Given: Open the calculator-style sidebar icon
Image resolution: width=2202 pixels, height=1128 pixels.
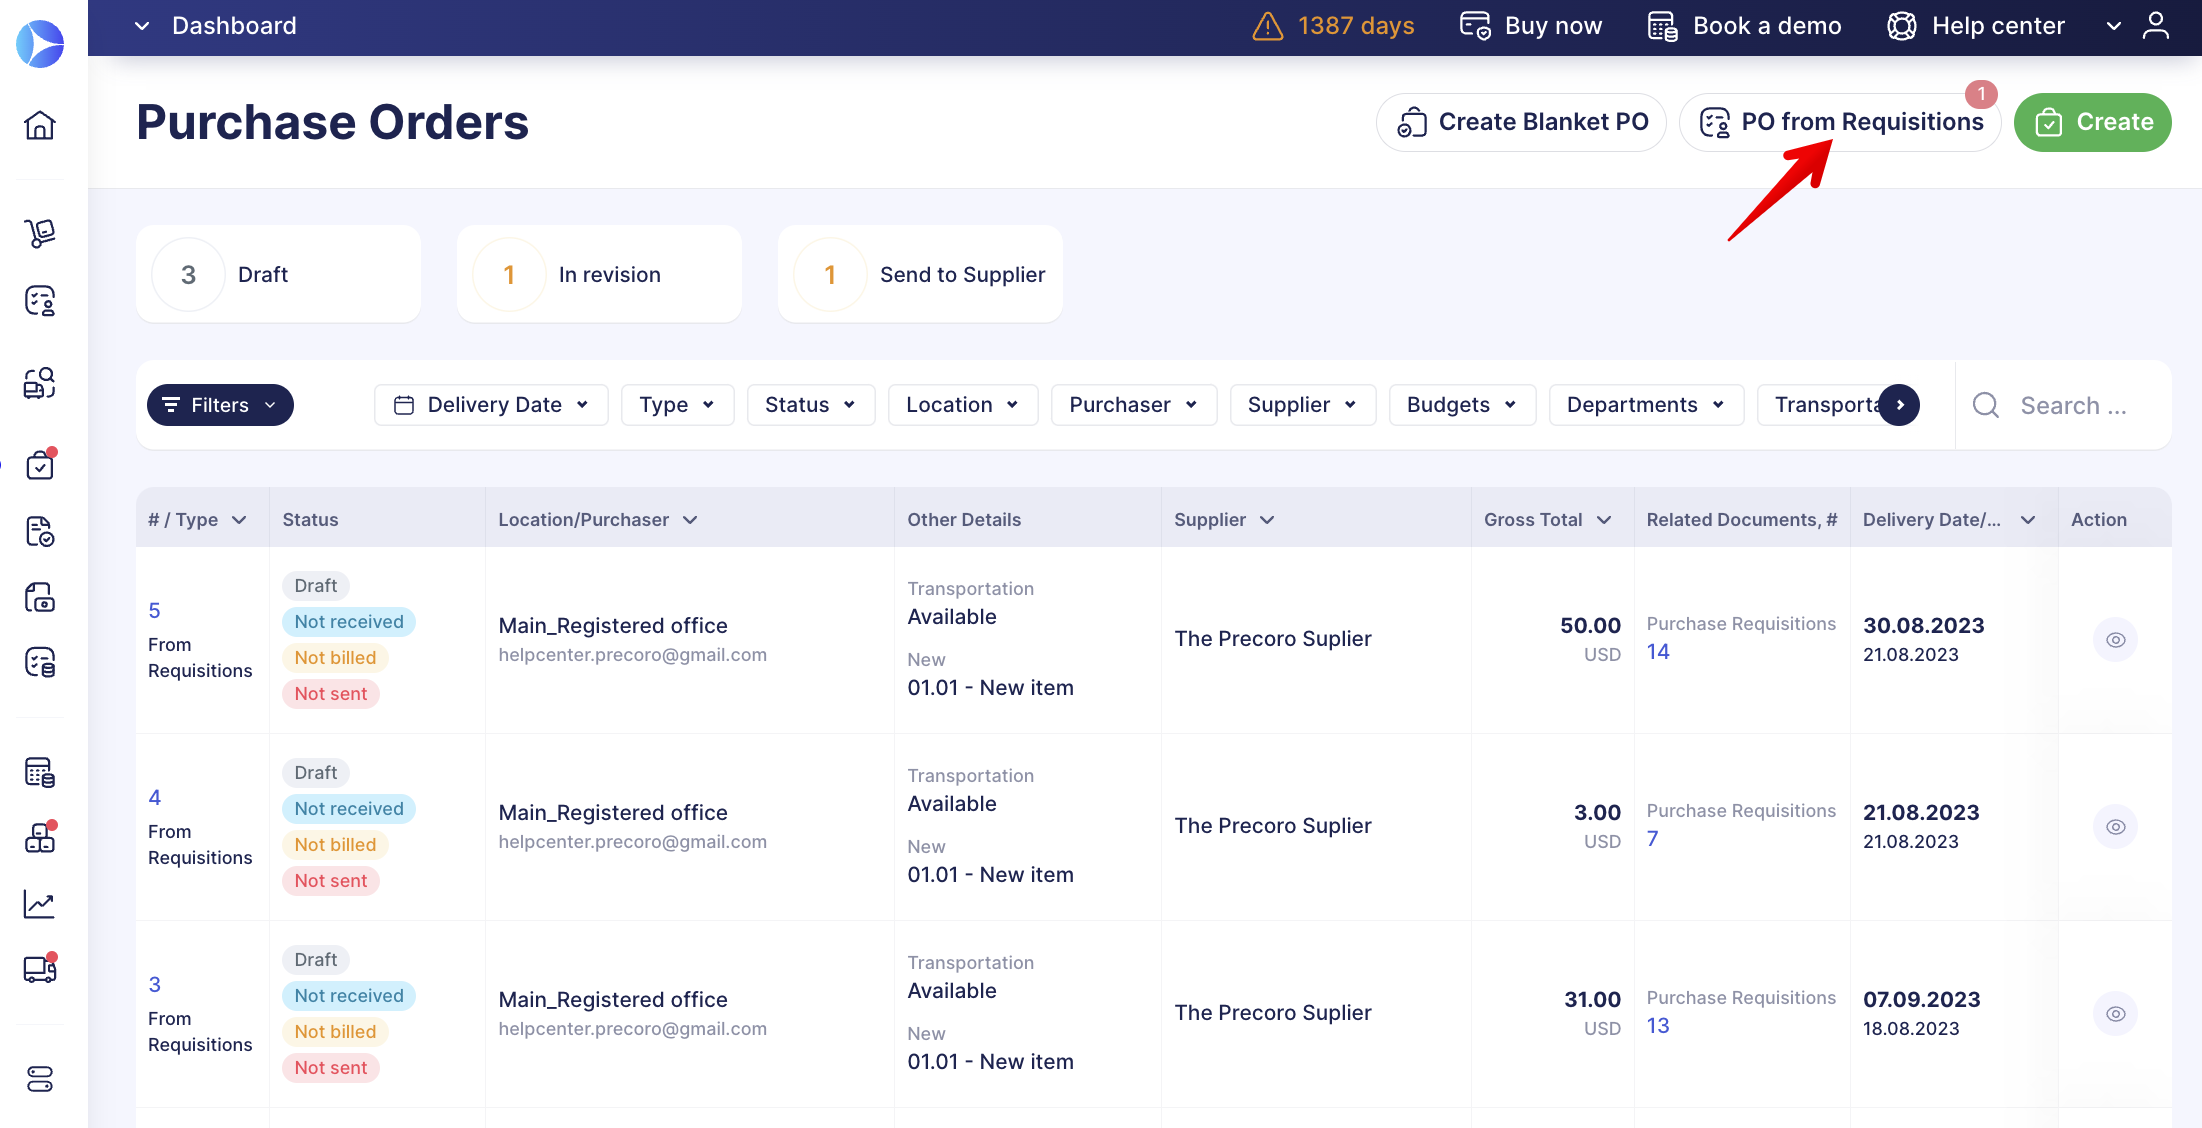Looking at the screenshot, I should (x=40, y=772).
